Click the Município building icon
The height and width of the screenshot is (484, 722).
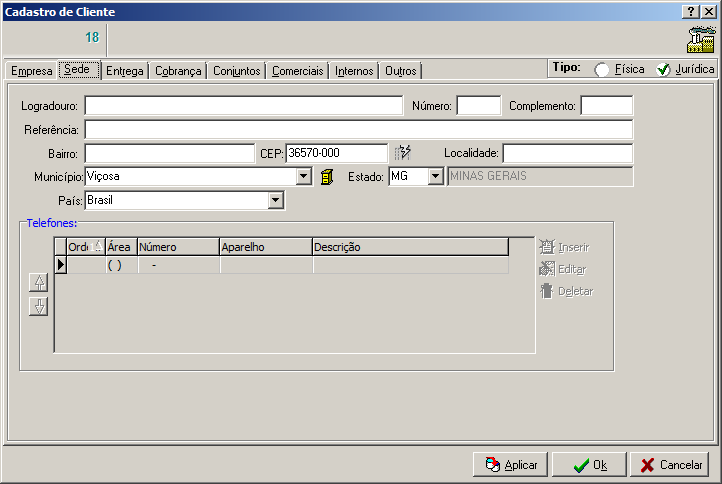tap(326, 177)
